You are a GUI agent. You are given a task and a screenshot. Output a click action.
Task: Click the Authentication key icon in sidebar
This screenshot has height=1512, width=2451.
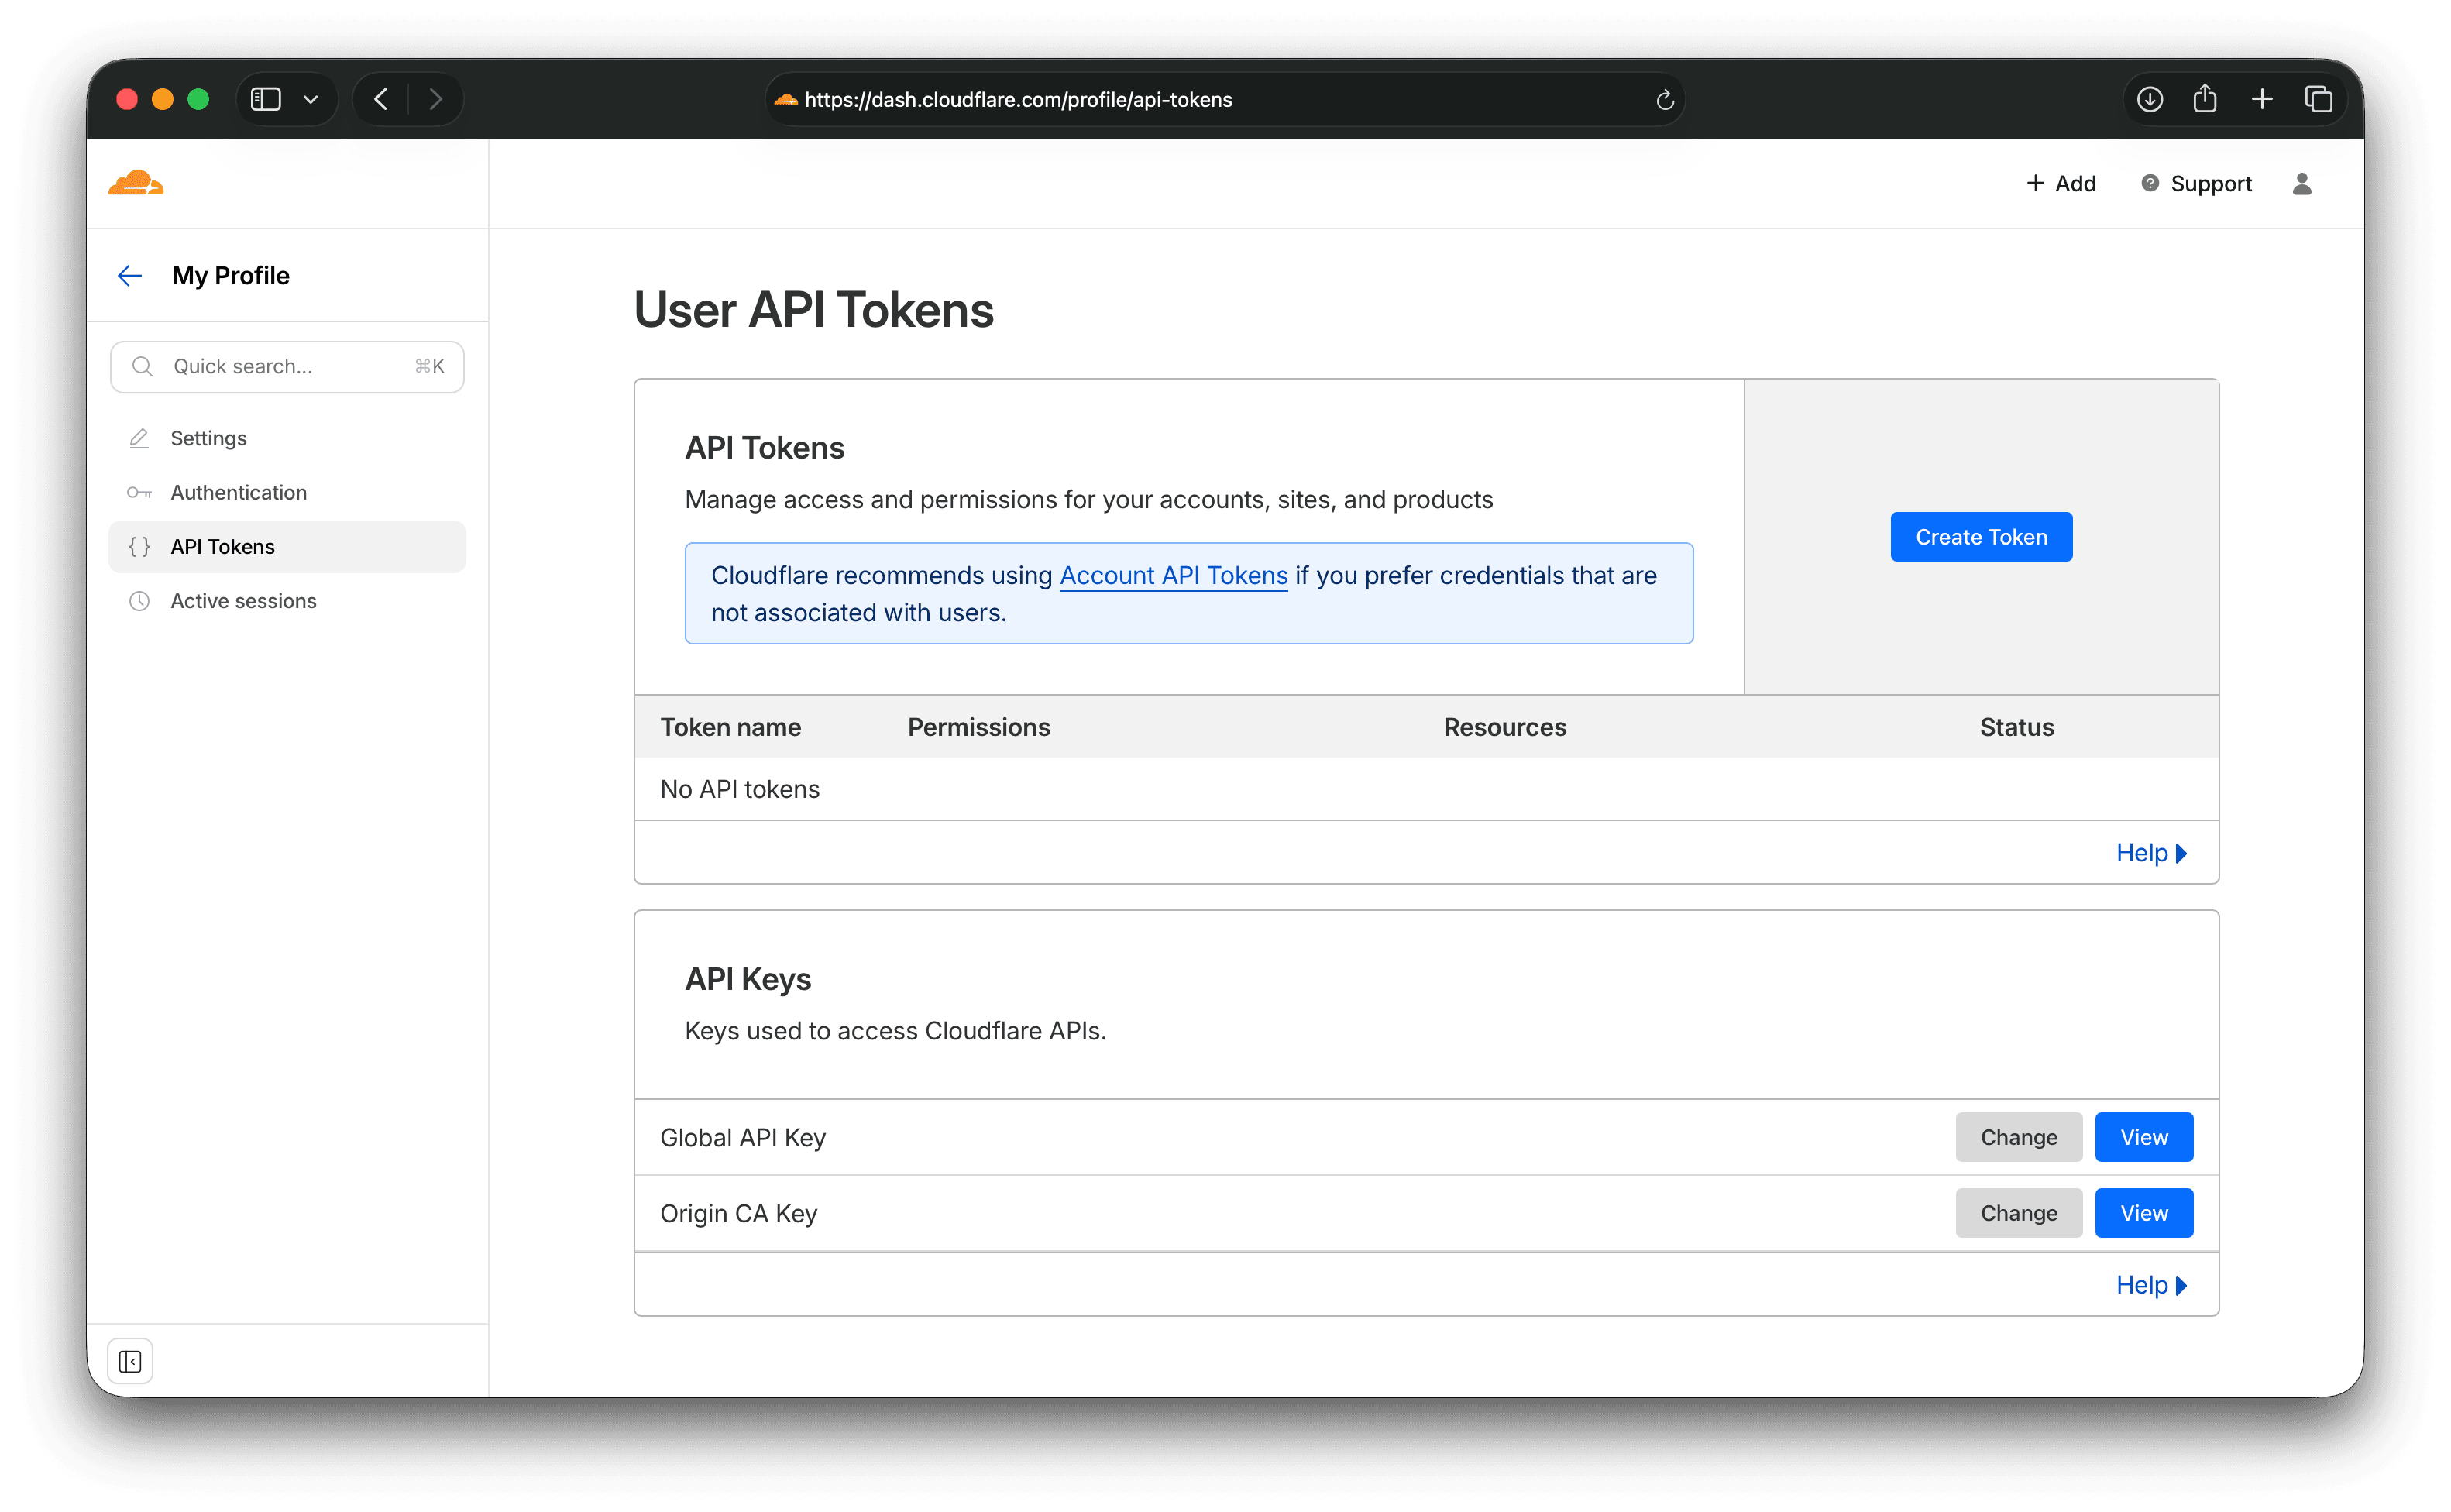(139, 492)
